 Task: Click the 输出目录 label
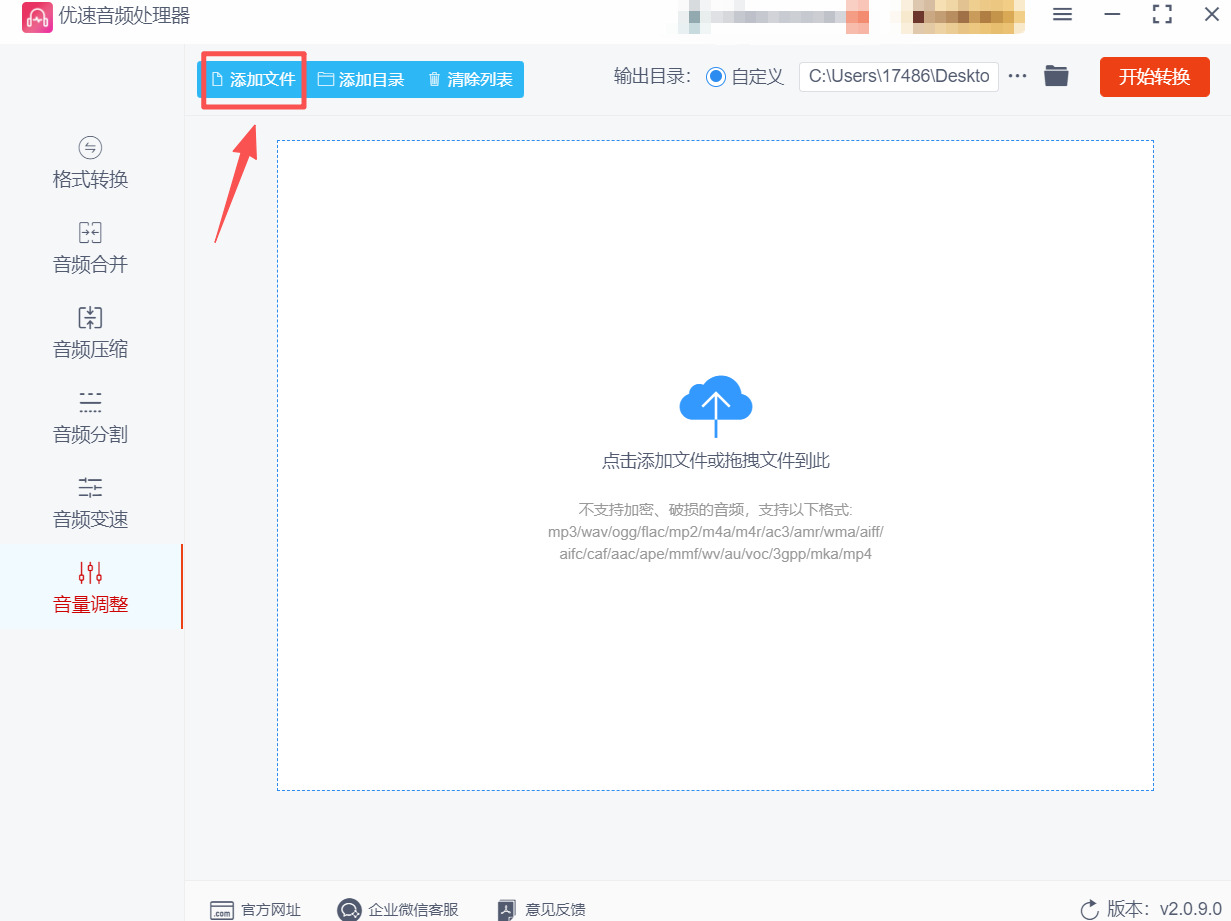[x=652, y=77]
